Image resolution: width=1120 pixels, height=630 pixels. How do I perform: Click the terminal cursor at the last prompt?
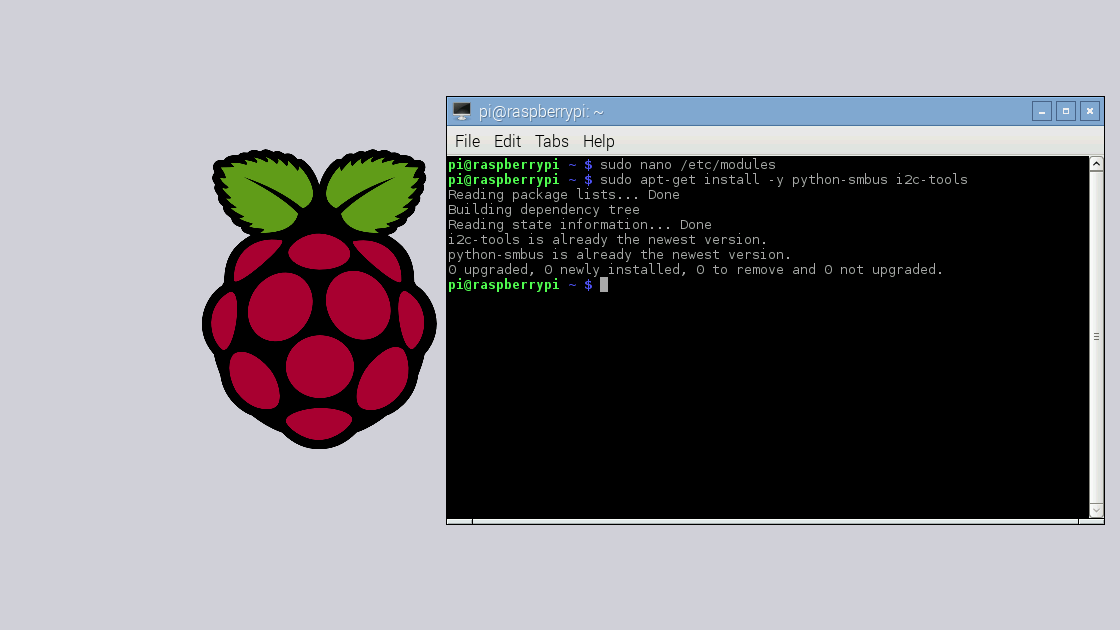click(x=604, y=285)
